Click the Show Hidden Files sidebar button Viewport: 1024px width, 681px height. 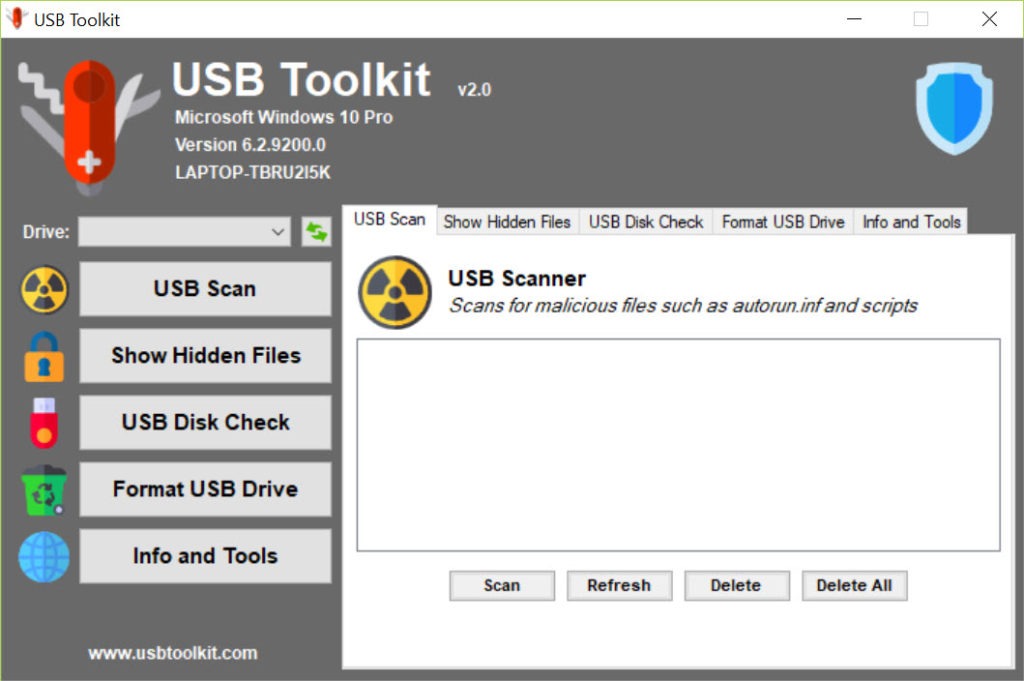(x=205, y=355)
